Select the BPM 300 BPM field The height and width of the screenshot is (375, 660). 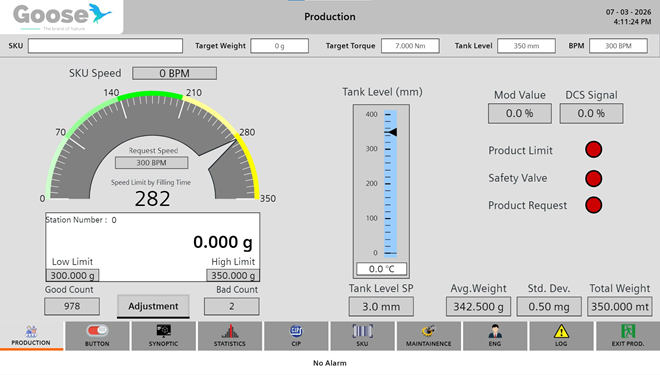618,46
